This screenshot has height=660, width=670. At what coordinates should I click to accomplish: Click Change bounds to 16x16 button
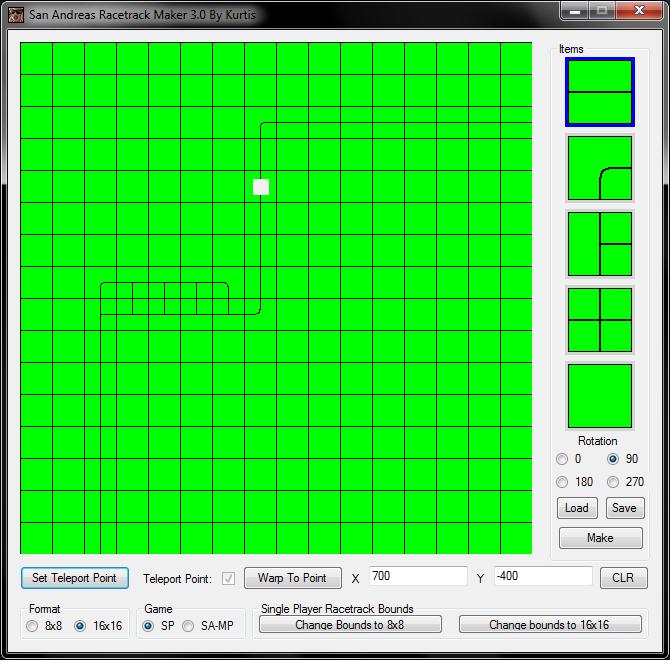(x=550, y=625)
